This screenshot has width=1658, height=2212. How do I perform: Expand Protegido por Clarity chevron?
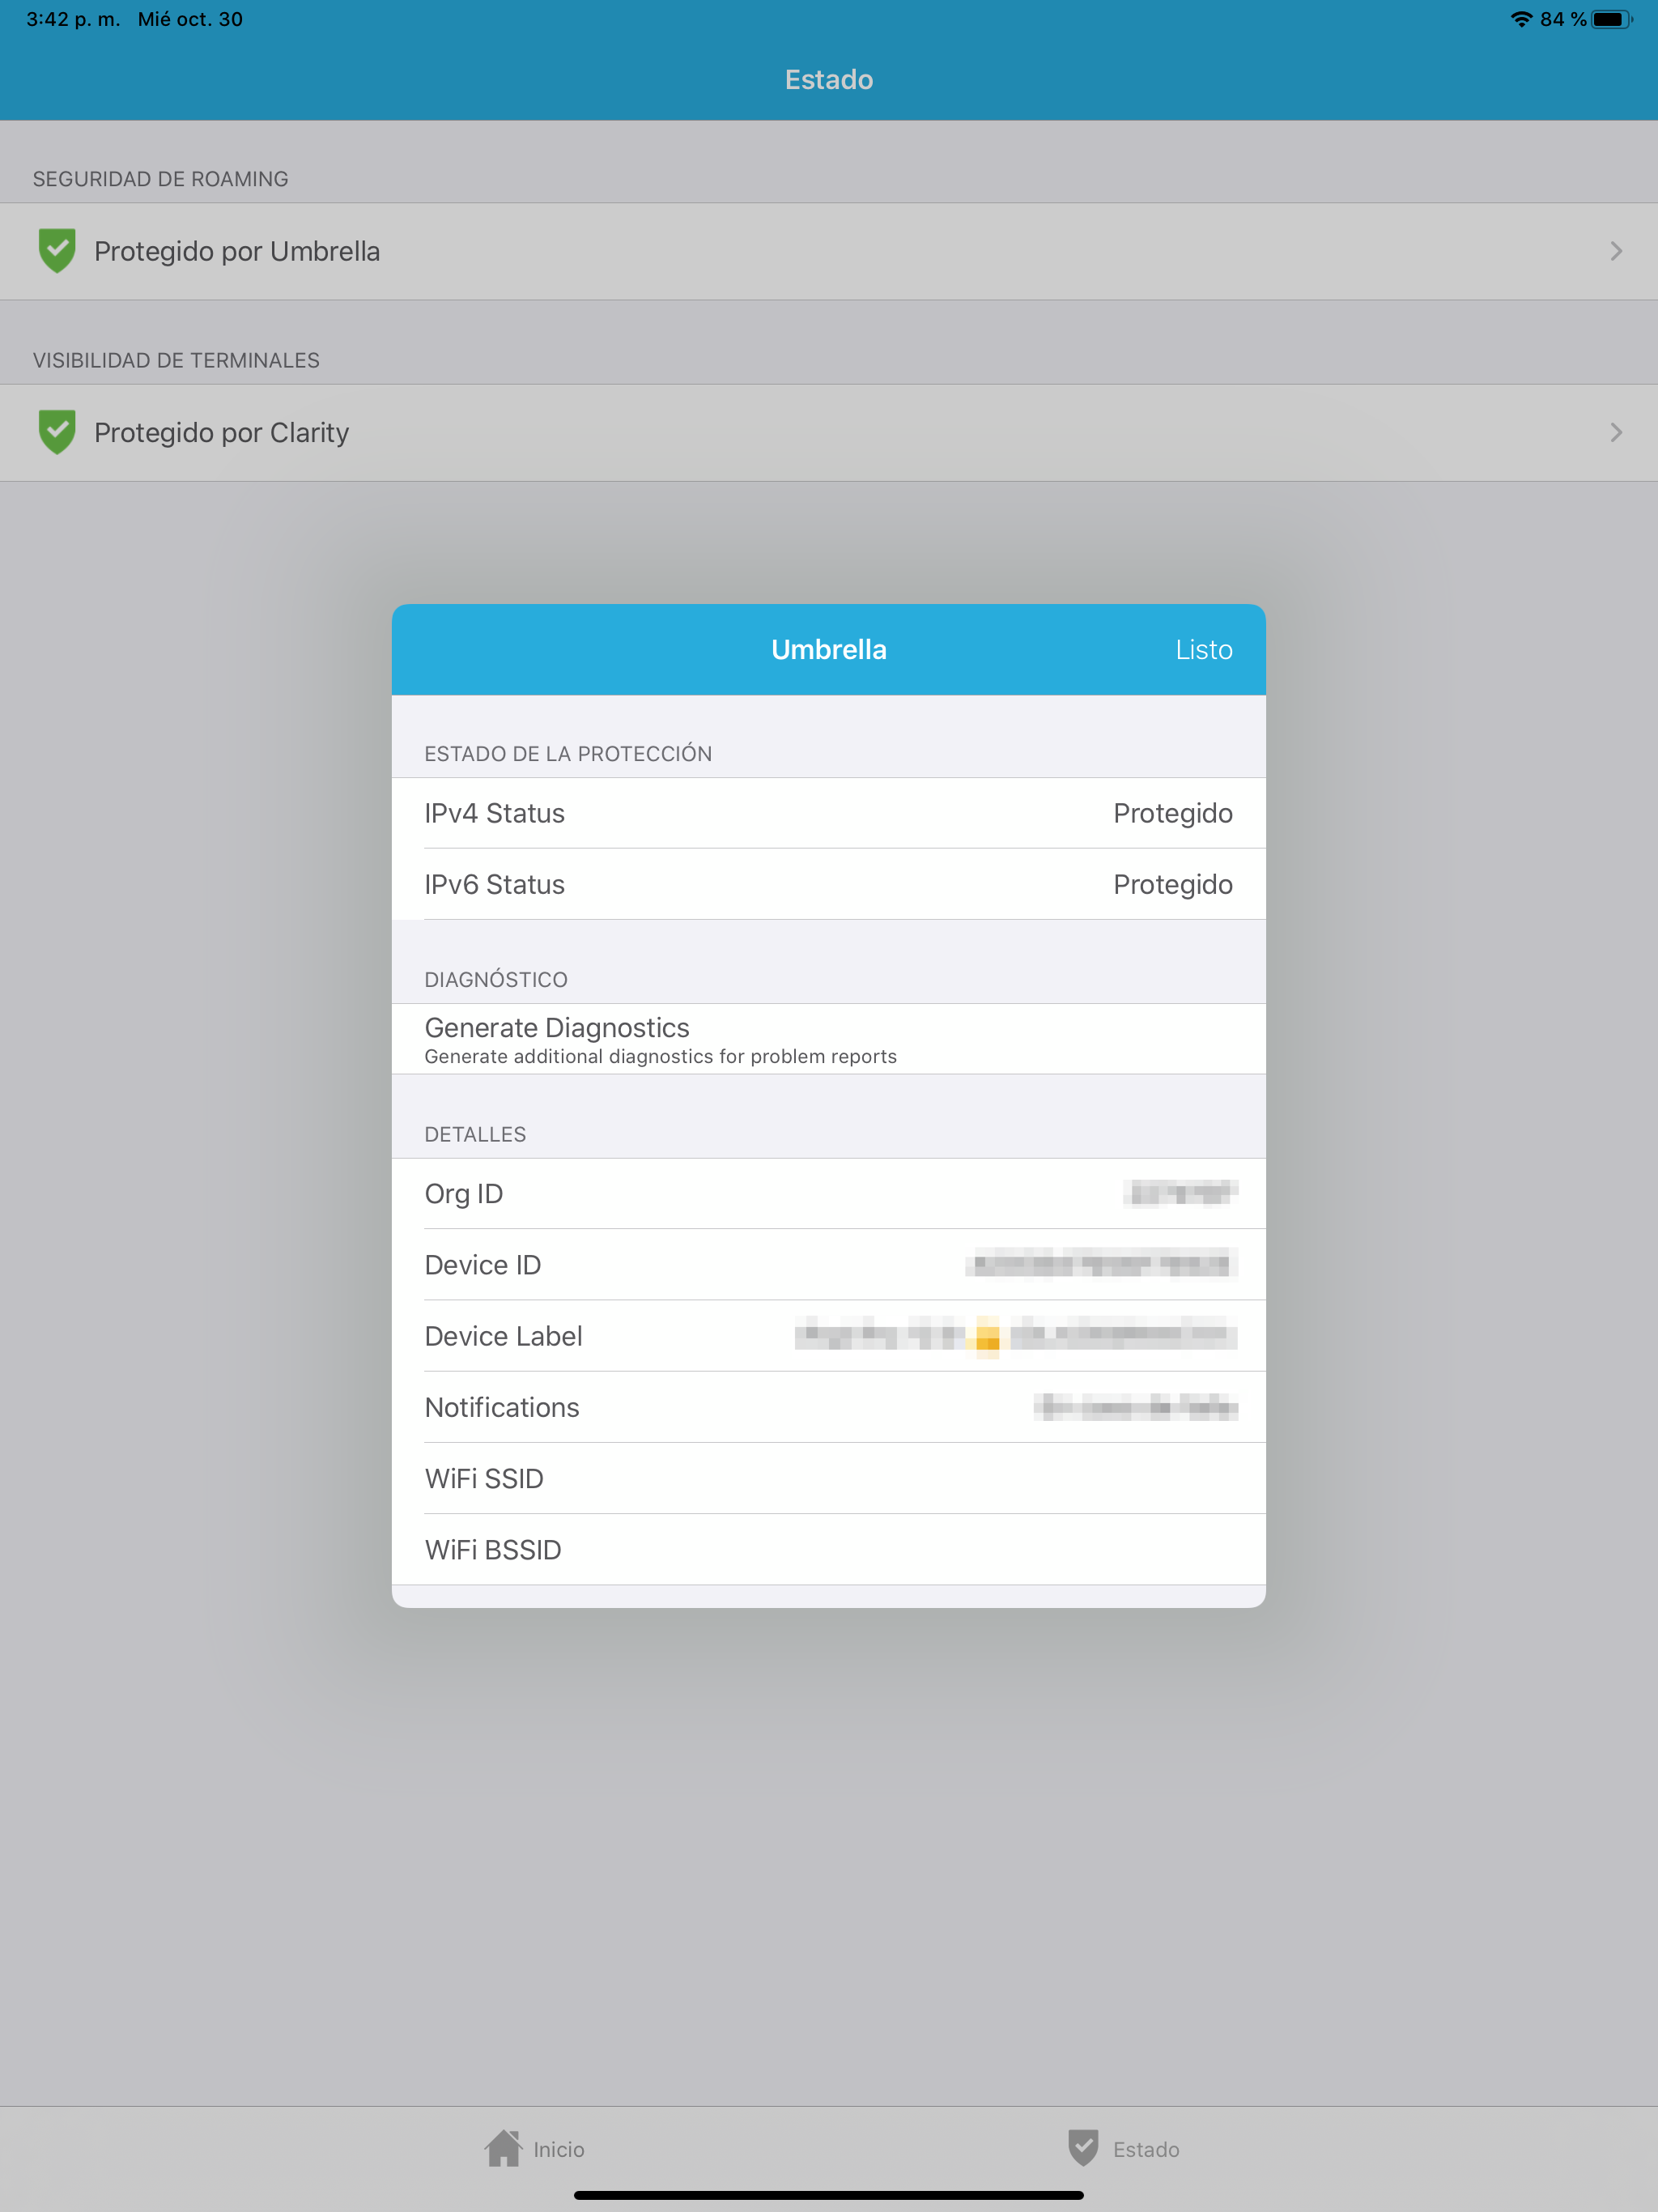[x=1615, y=432]
